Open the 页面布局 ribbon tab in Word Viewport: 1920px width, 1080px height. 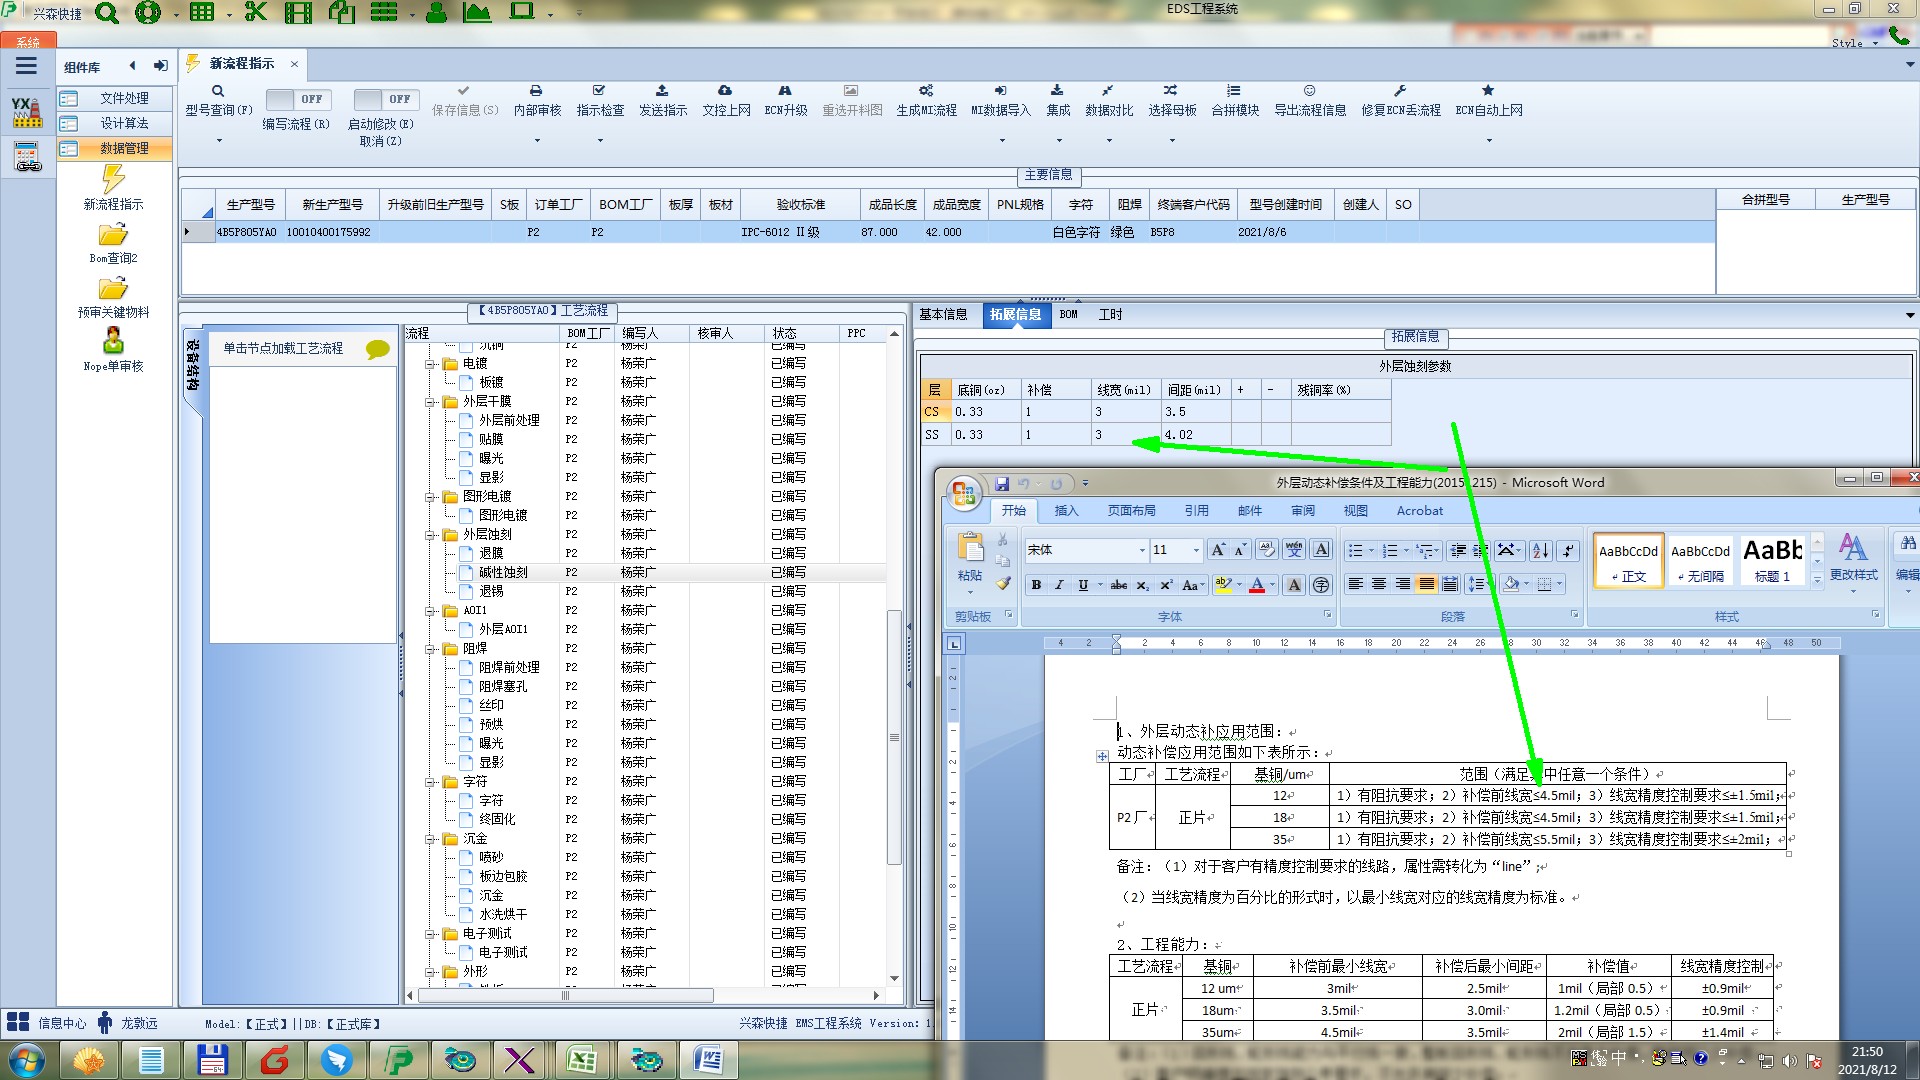tap(1131, 511)
